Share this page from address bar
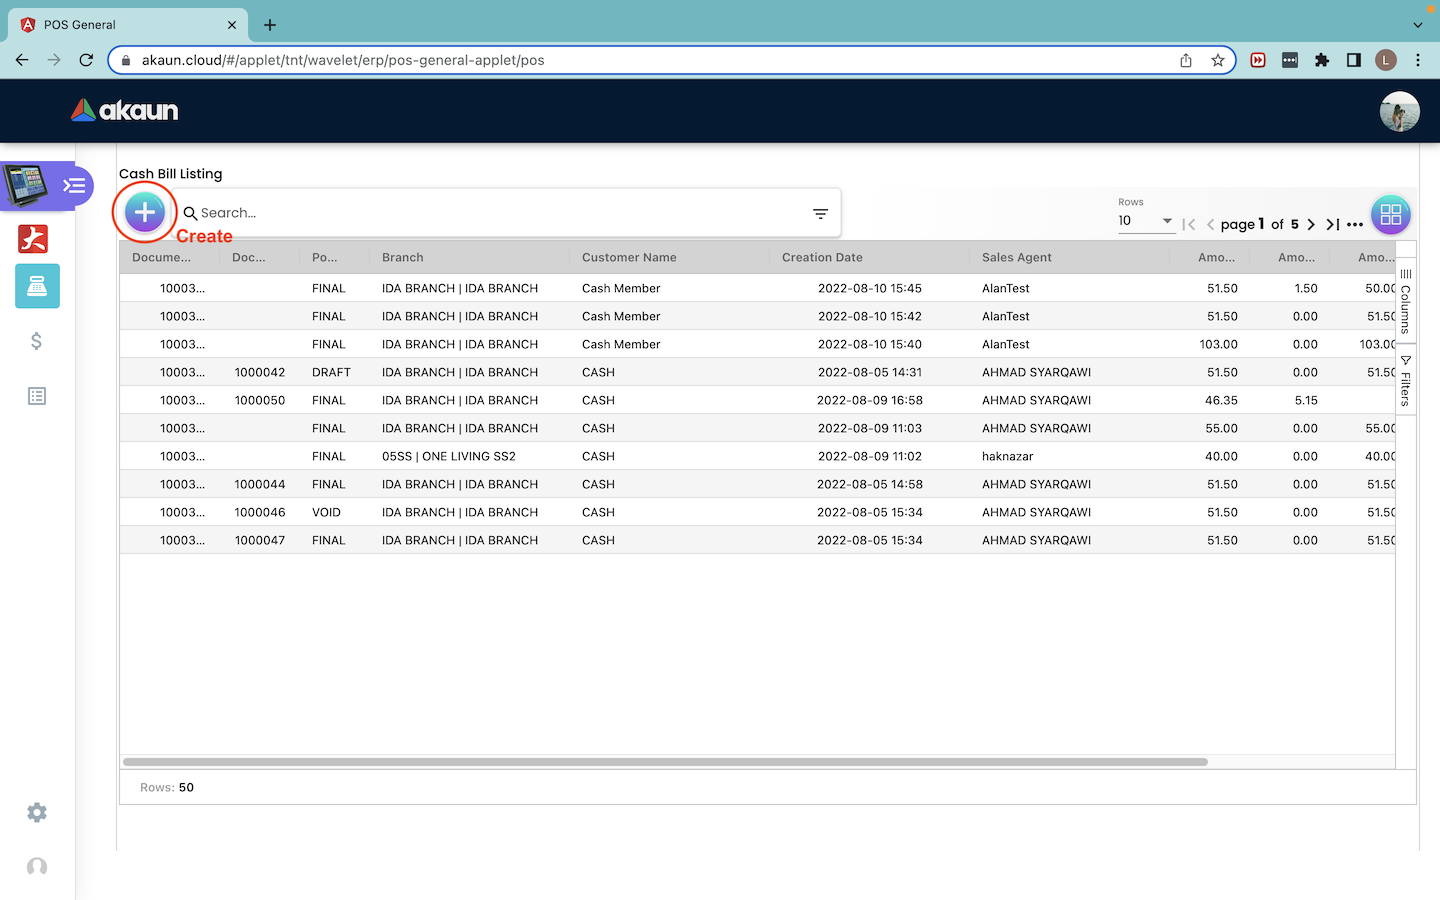This screenshot has height=900, width=1440. click(1186, 60)
